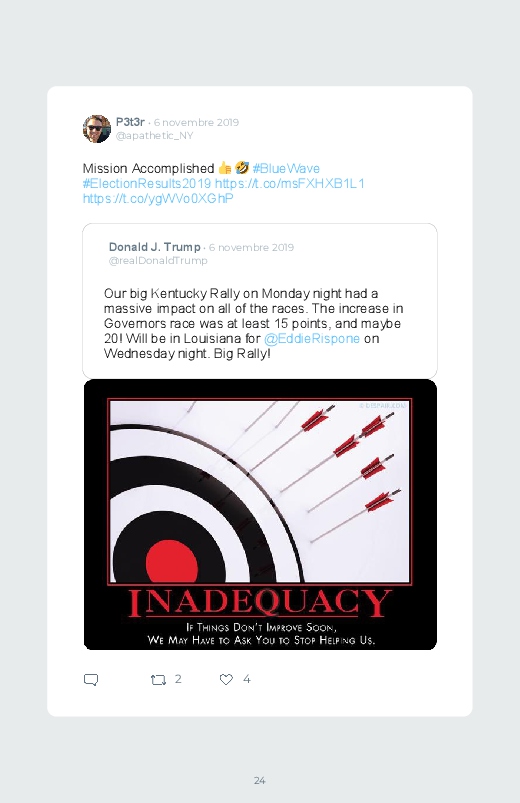Click the page number 24
Viewport: 520px width, 803px height.
260,780
